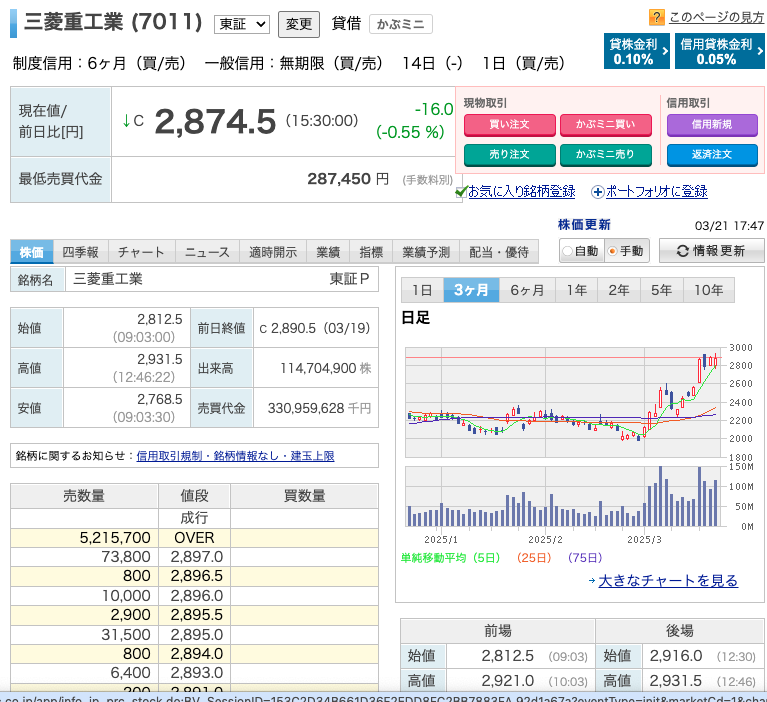Select 2年 chart period
The image size is (767, 702).
click(619, 290)
